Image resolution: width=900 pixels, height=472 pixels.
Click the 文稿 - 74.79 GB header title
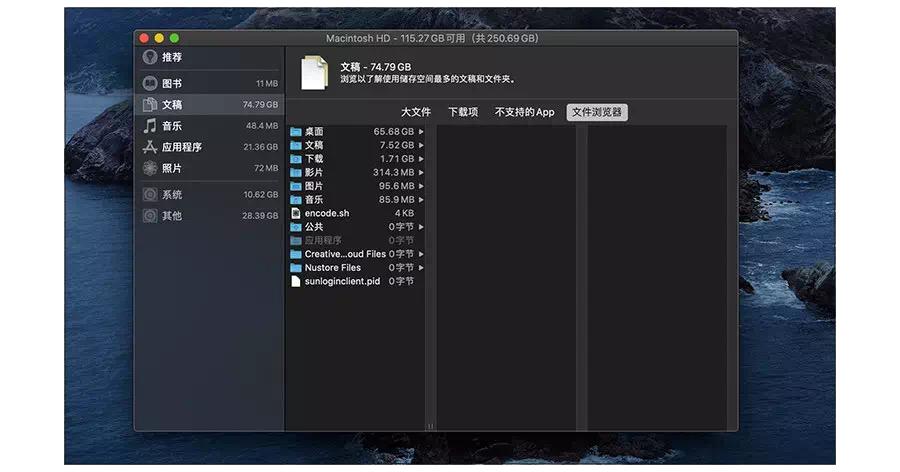click(375, 67)
